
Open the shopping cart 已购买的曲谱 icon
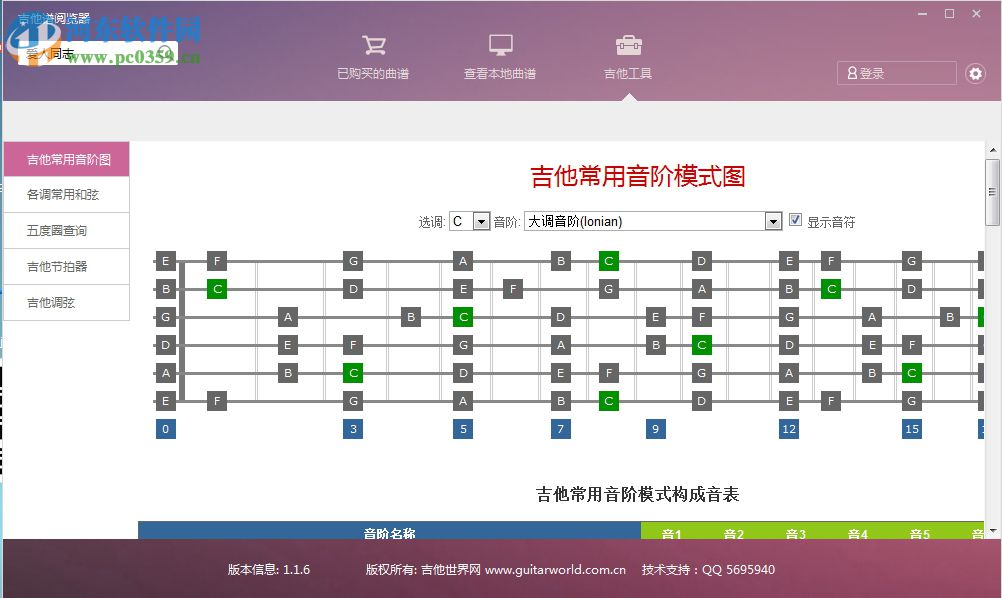[x=374, y=45]
